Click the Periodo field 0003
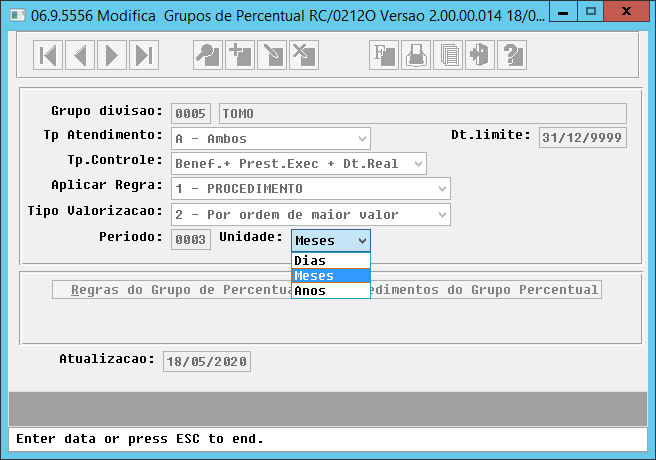The width and height of the screenshot is (656, 460). click(191, 240)
